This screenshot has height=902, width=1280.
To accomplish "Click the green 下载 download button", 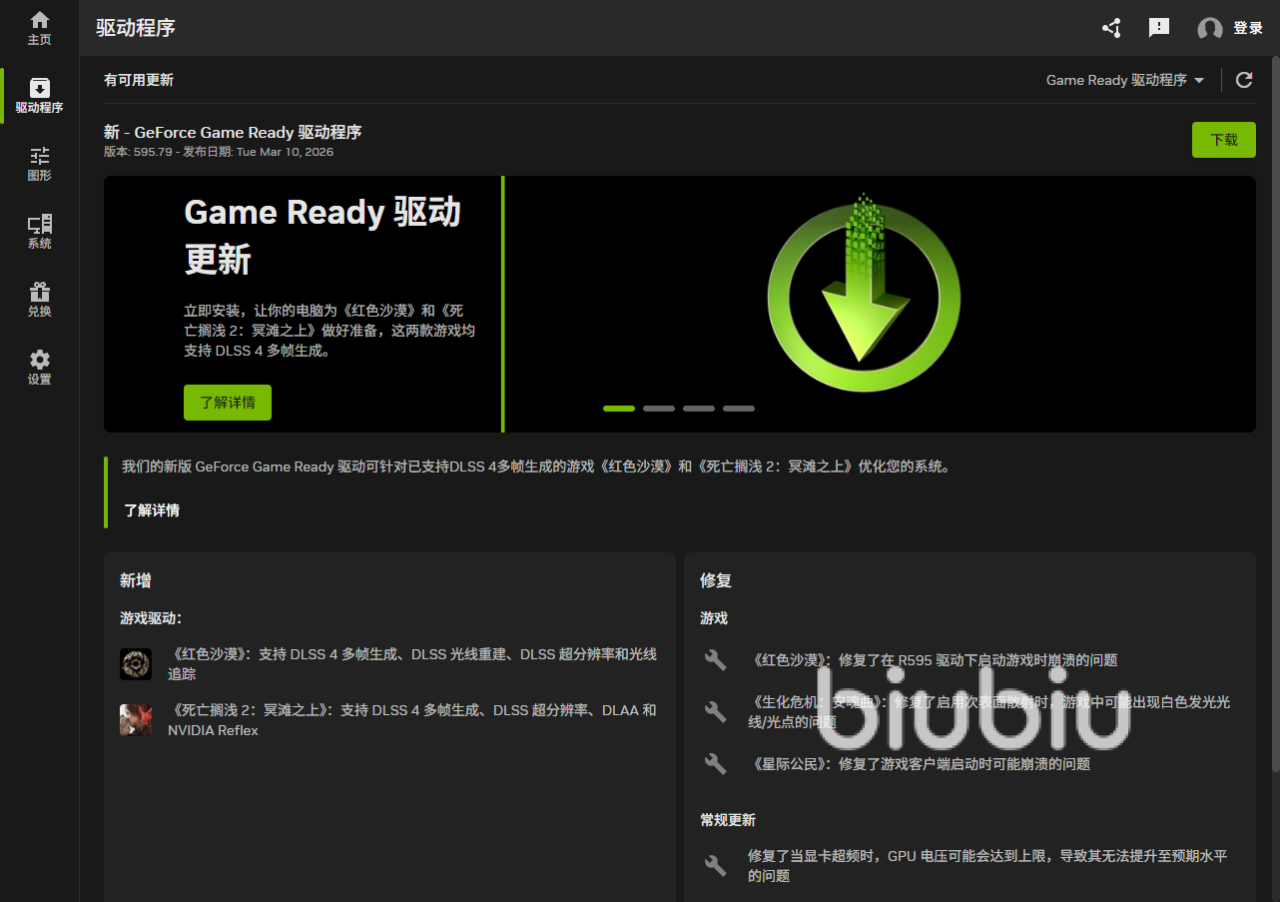I will [1223, 140].
